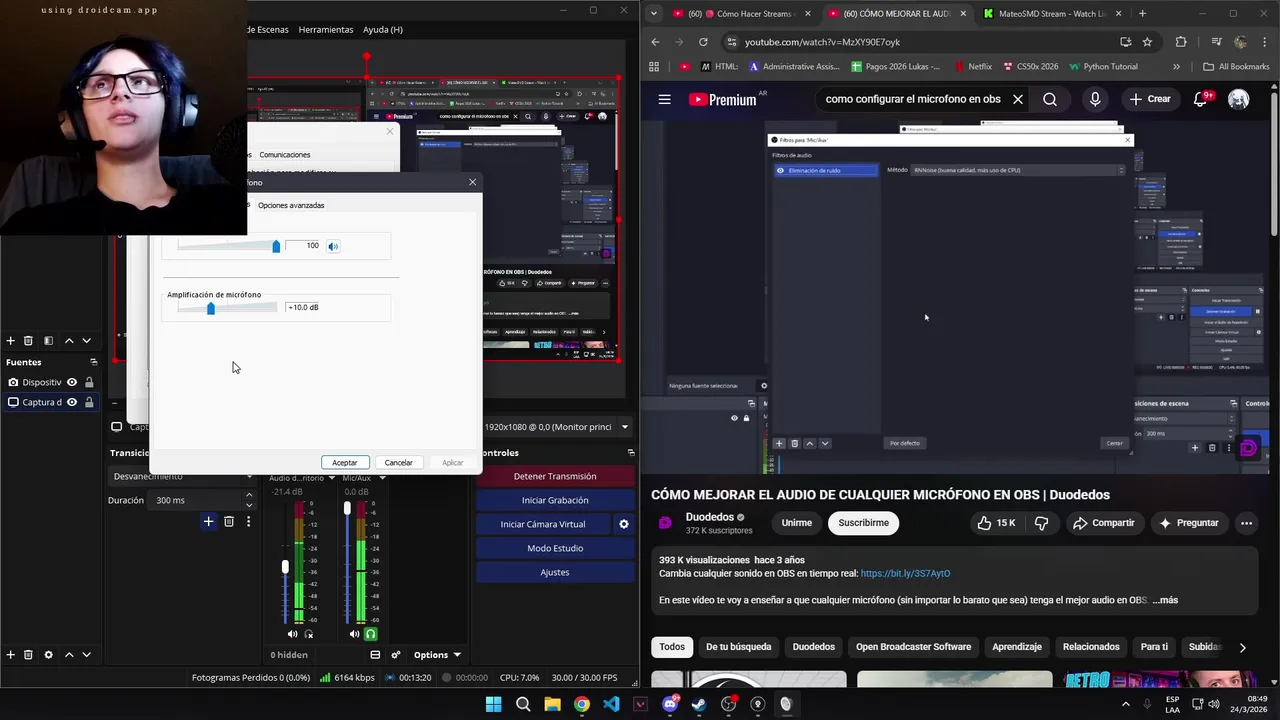Search YouTube with magnifier button
Viewport: 1280px width, 720px height.
click(1050, 99)
